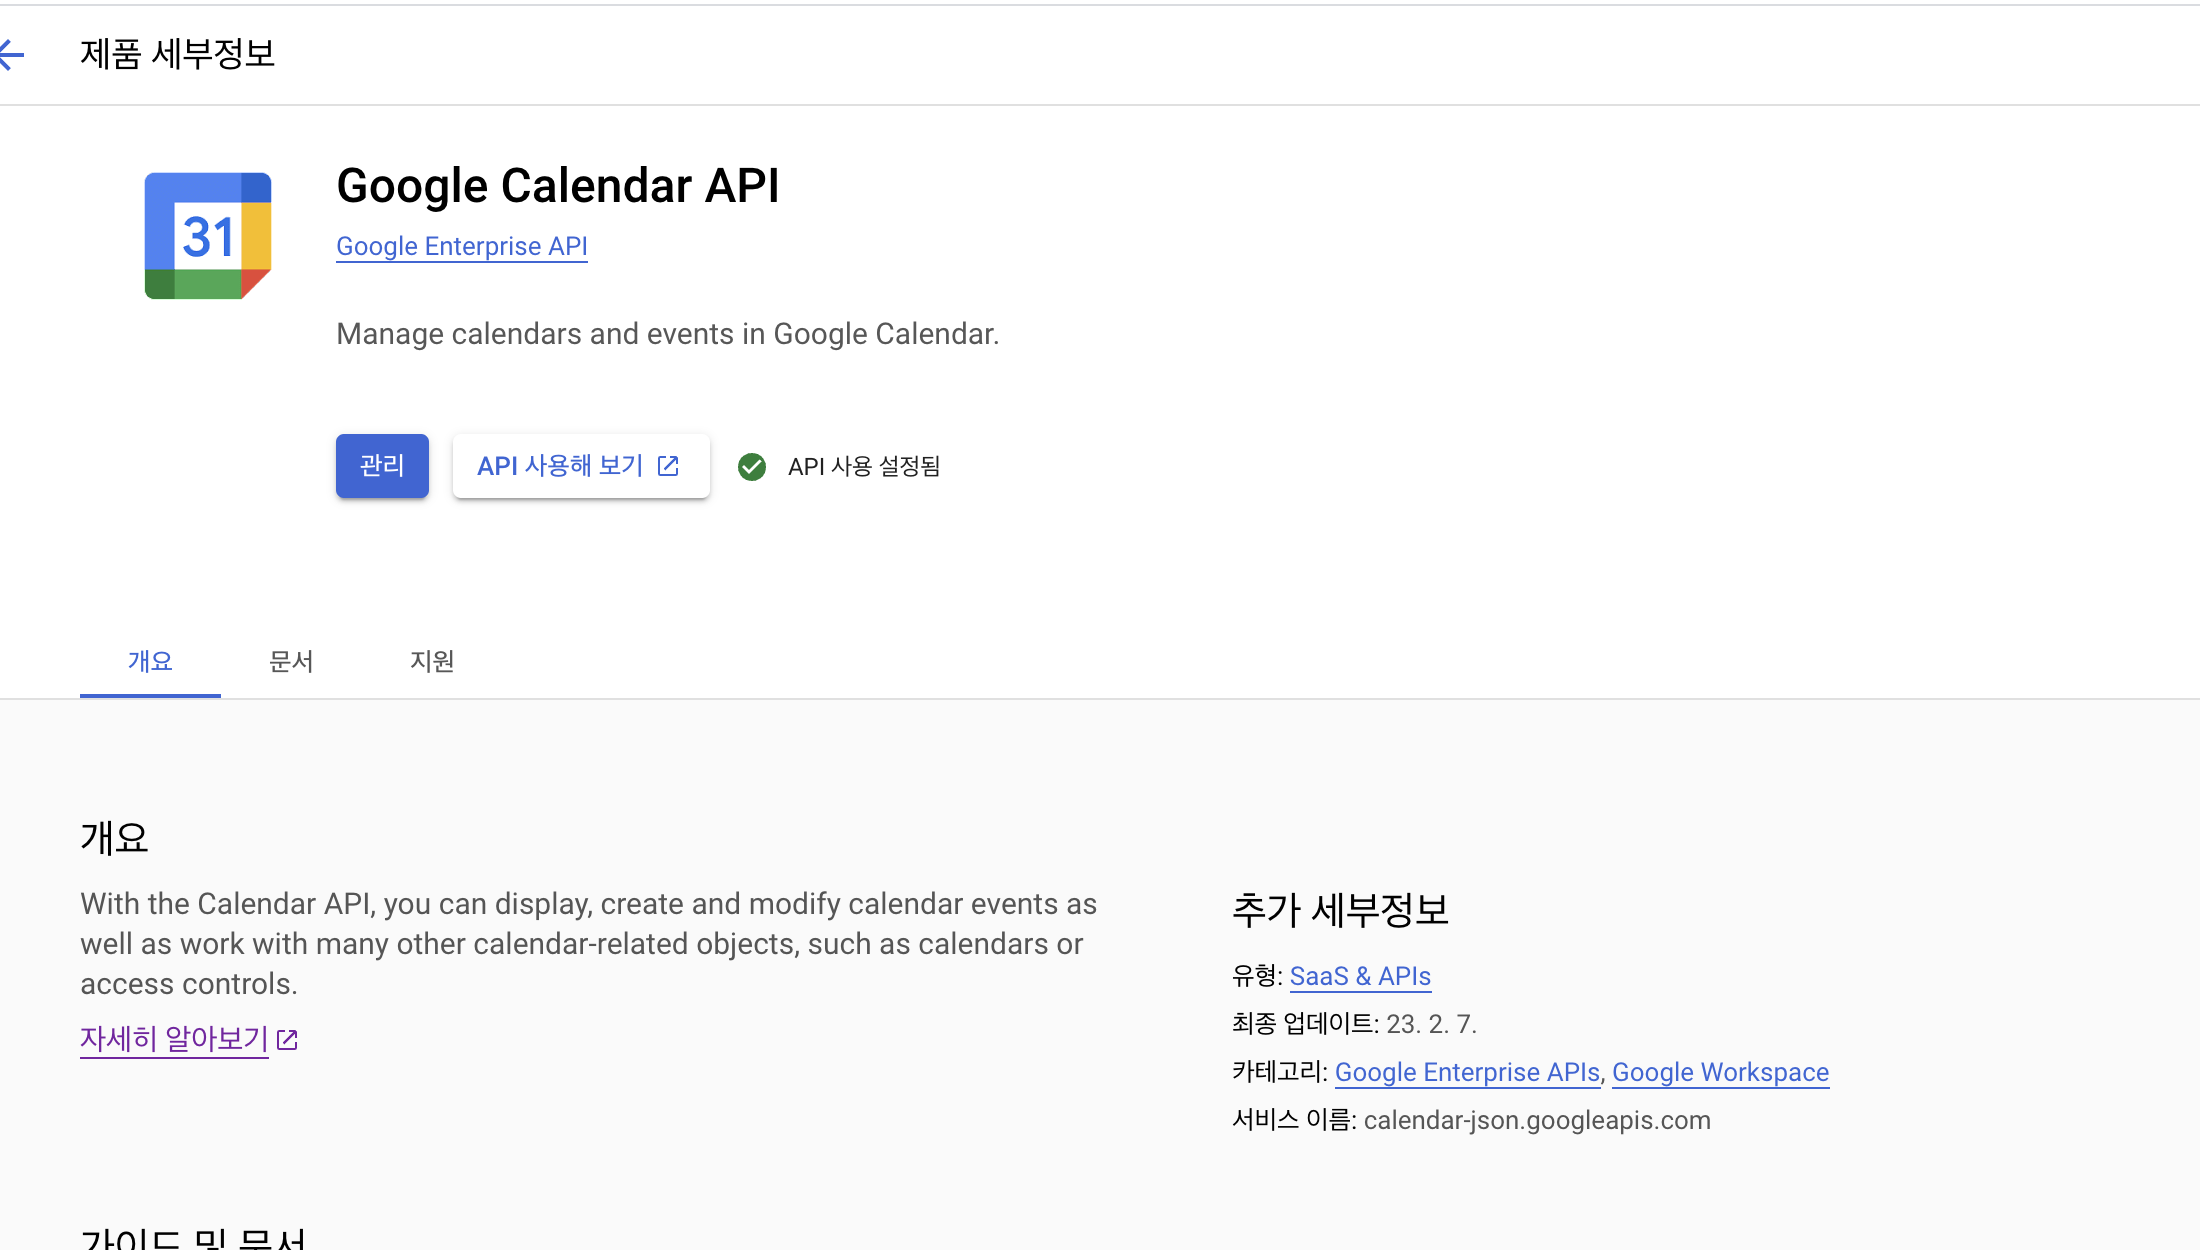This screenshot has height=1250, width=2200.
Task: Open the Google Enterprise APIs category link
Action: [x=1467, y=1072]
